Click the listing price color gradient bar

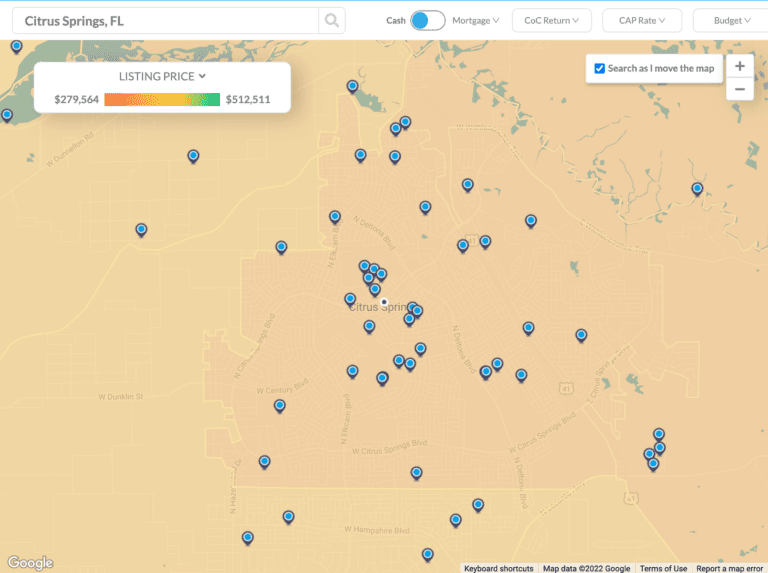(162, 99)
